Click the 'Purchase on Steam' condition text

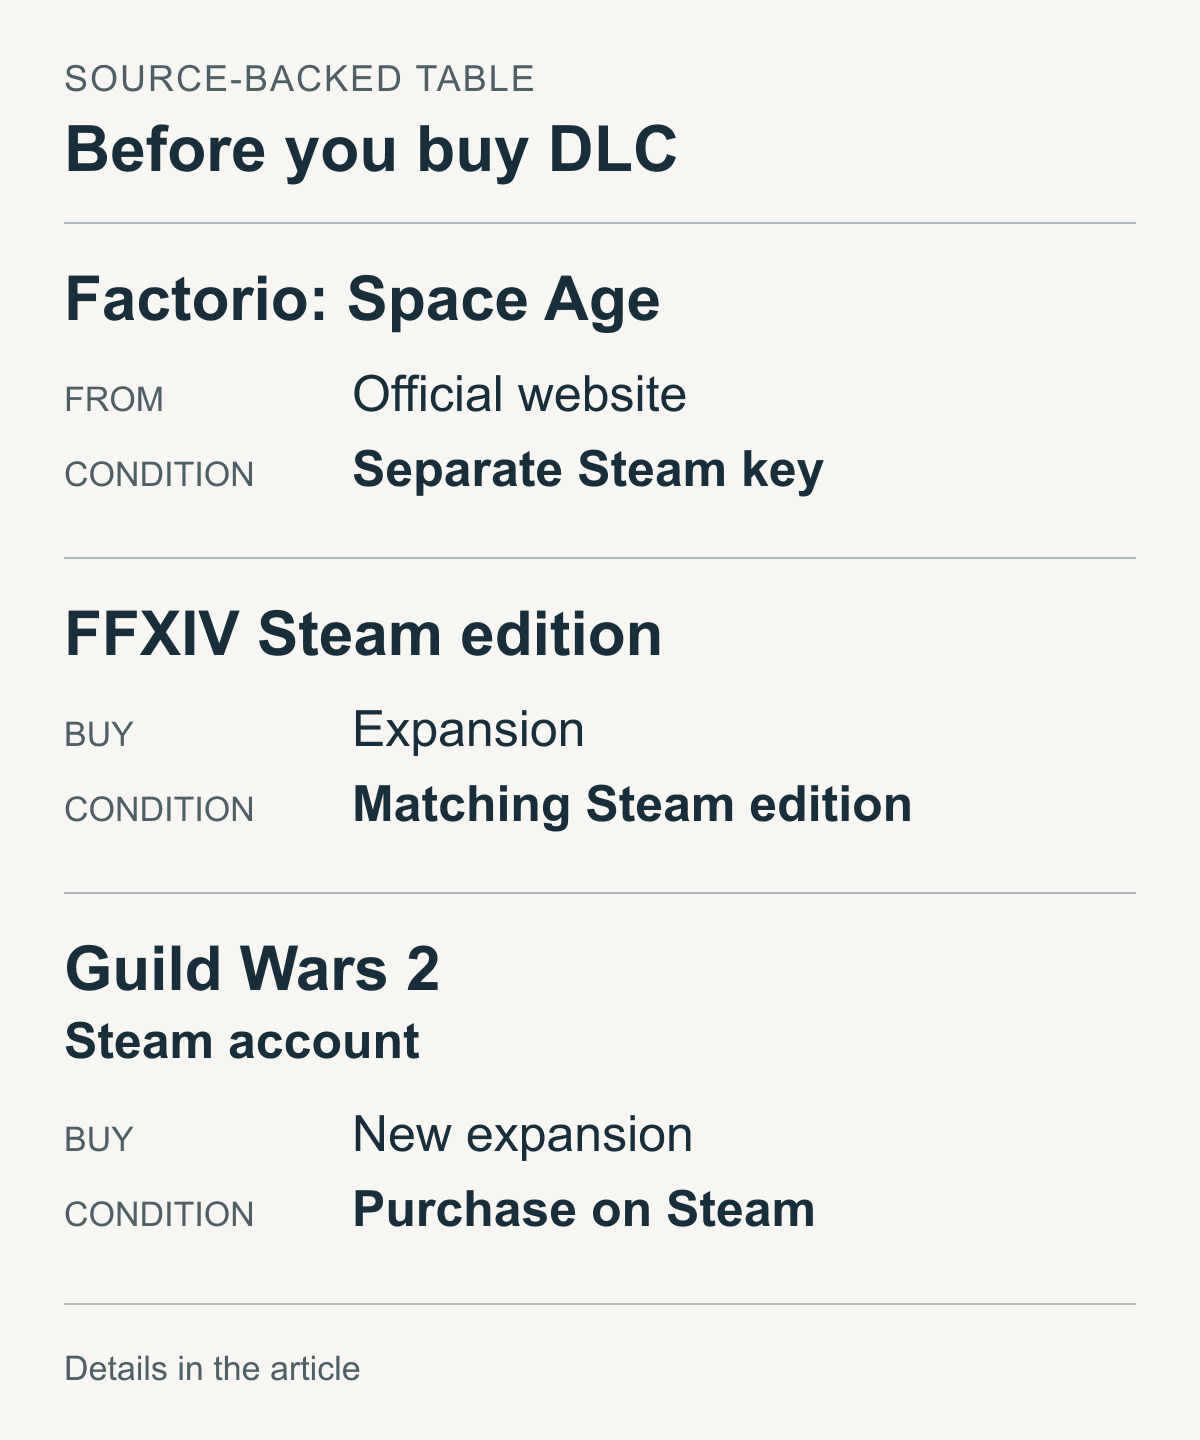[x=584, y=1210]
